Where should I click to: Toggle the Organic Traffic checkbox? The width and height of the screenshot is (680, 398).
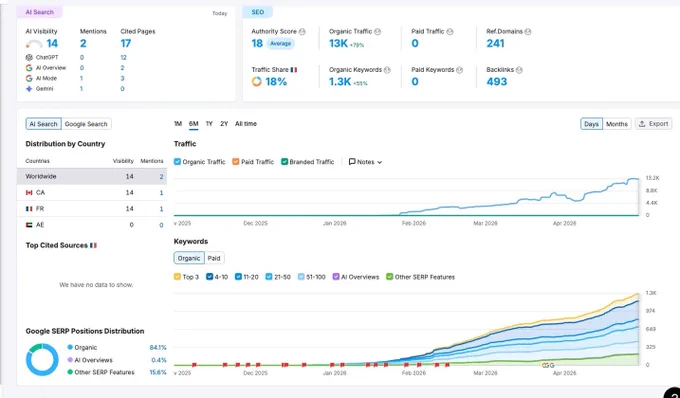tap(177, 162)
